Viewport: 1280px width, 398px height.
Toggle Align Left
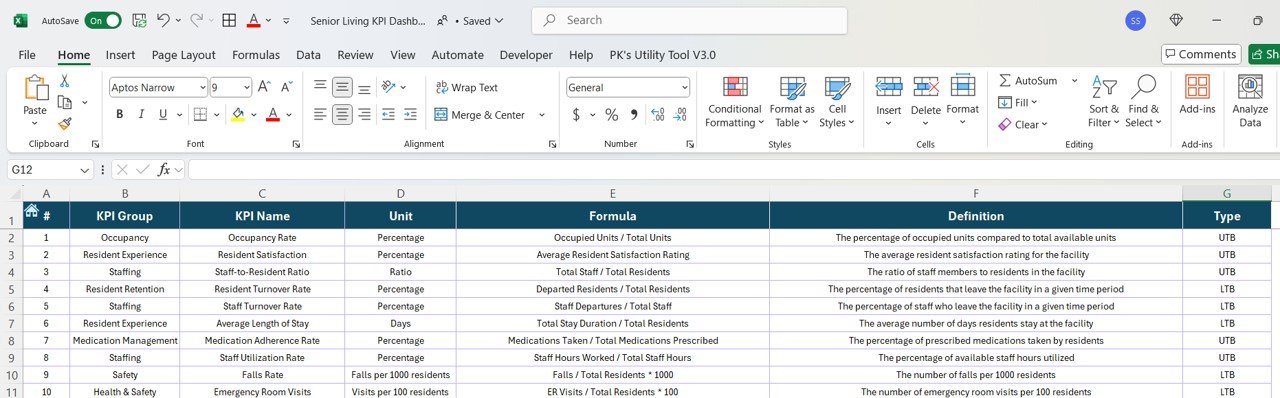320,115
